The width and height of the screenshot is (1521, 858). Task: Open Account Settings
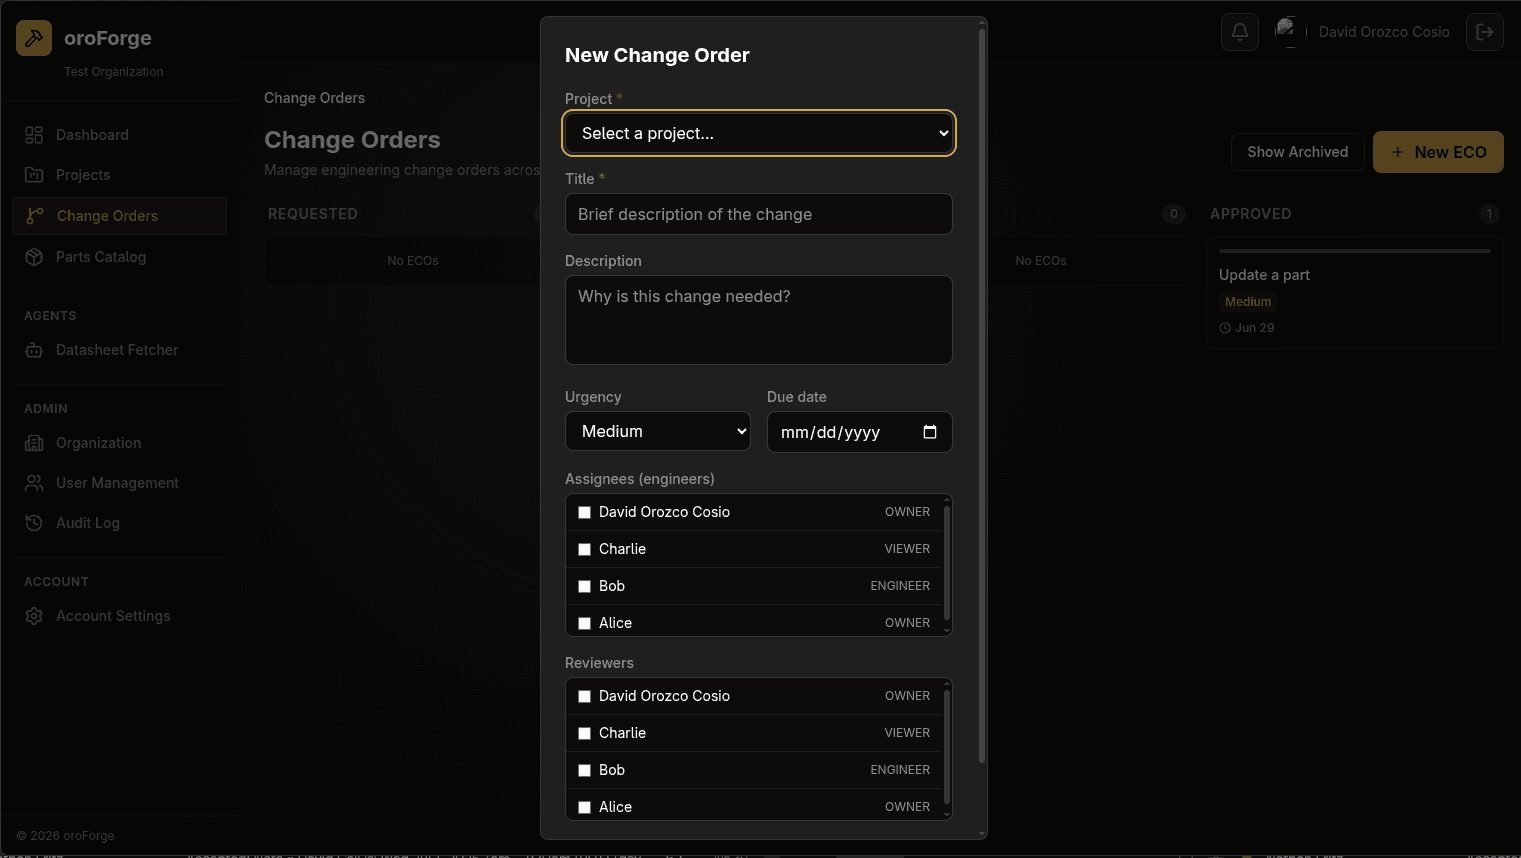coord(120,616)
